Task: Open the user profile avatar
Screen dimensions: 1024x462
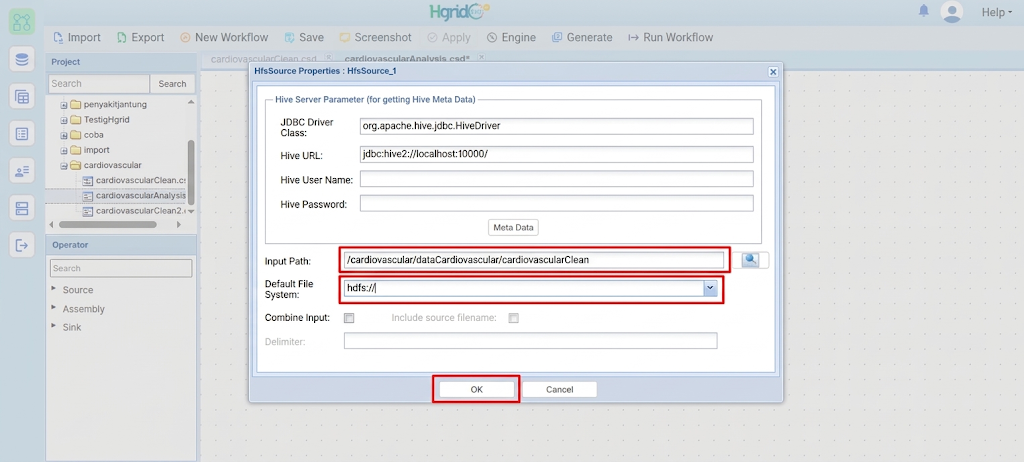Action: pos(952,12)
